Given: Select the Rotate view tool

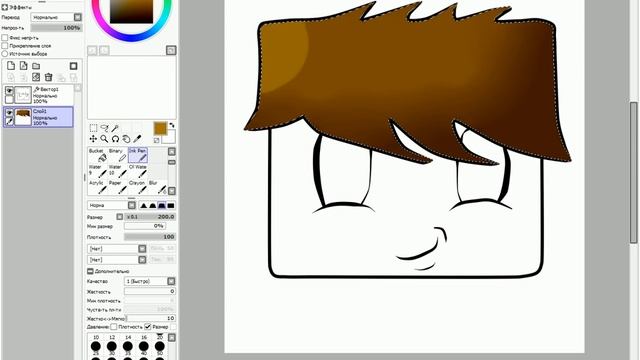Looking at the screenshot, I should pyautogui.click(x=116, y=139).
